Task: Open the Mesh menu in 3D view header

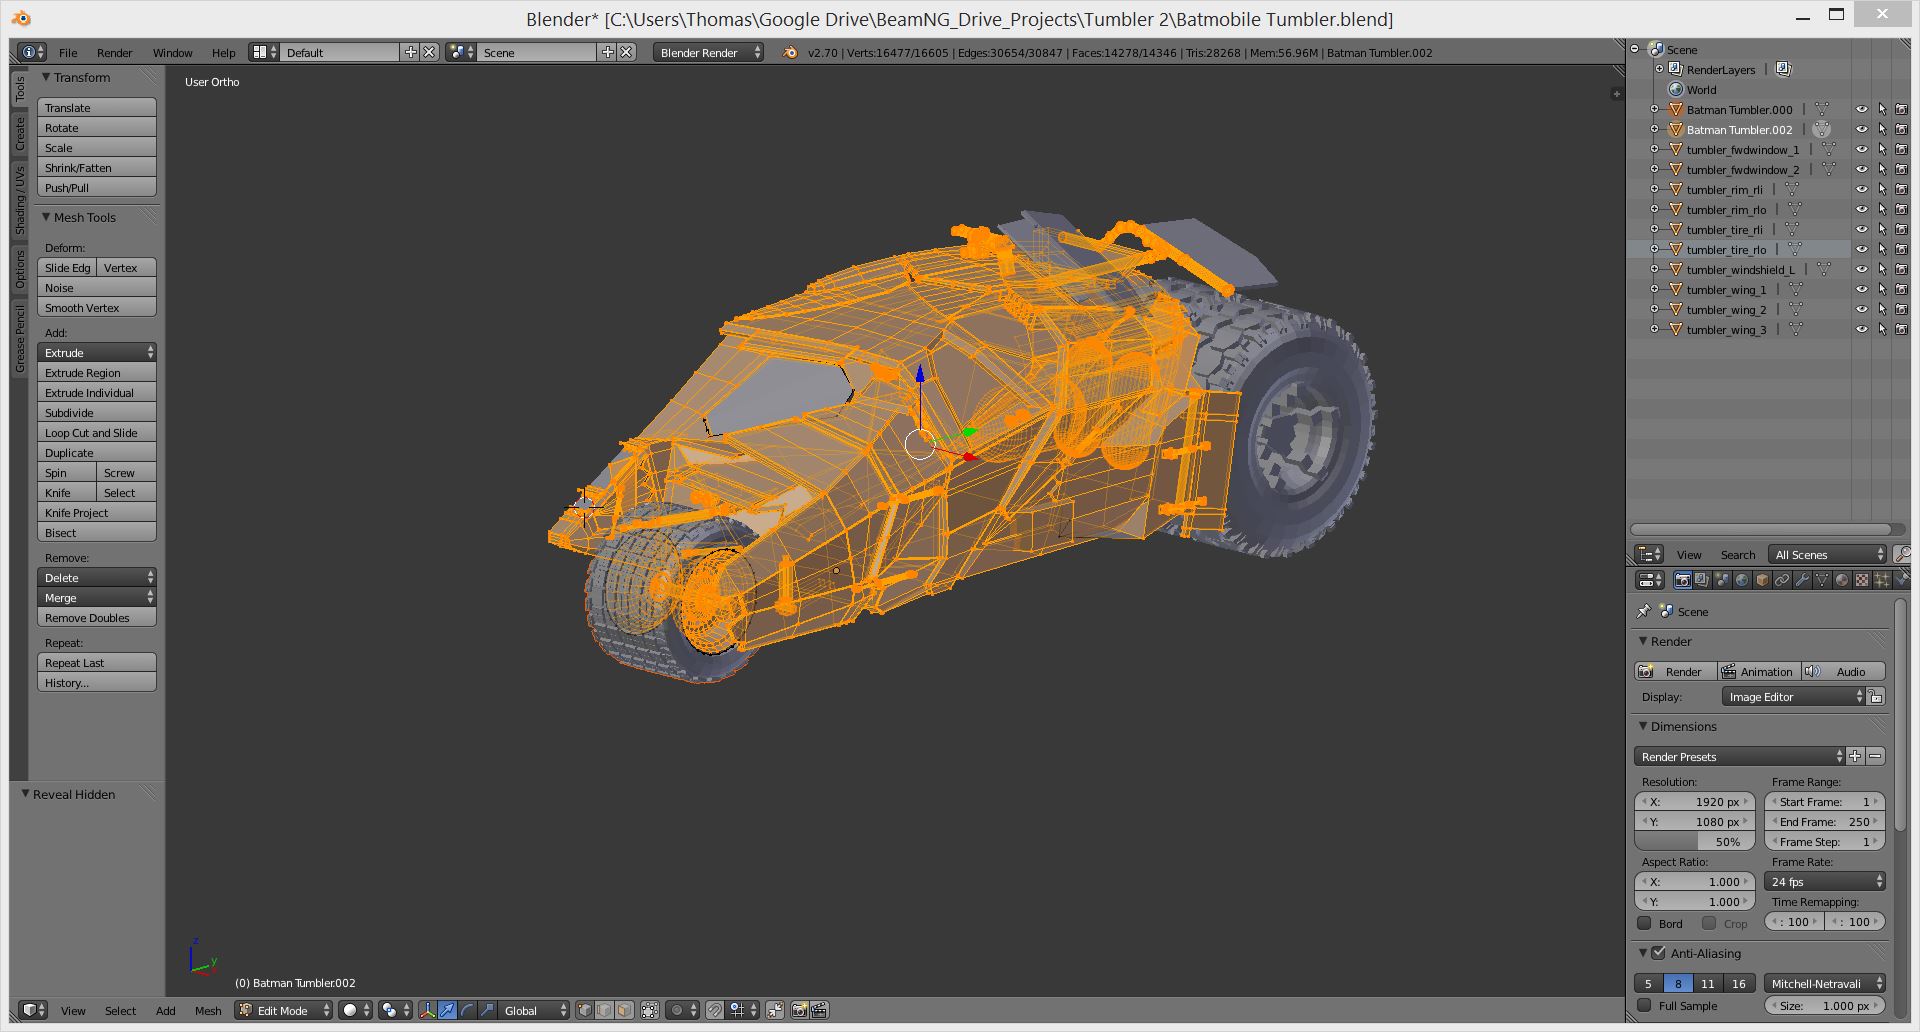Action: point(208,1010)
